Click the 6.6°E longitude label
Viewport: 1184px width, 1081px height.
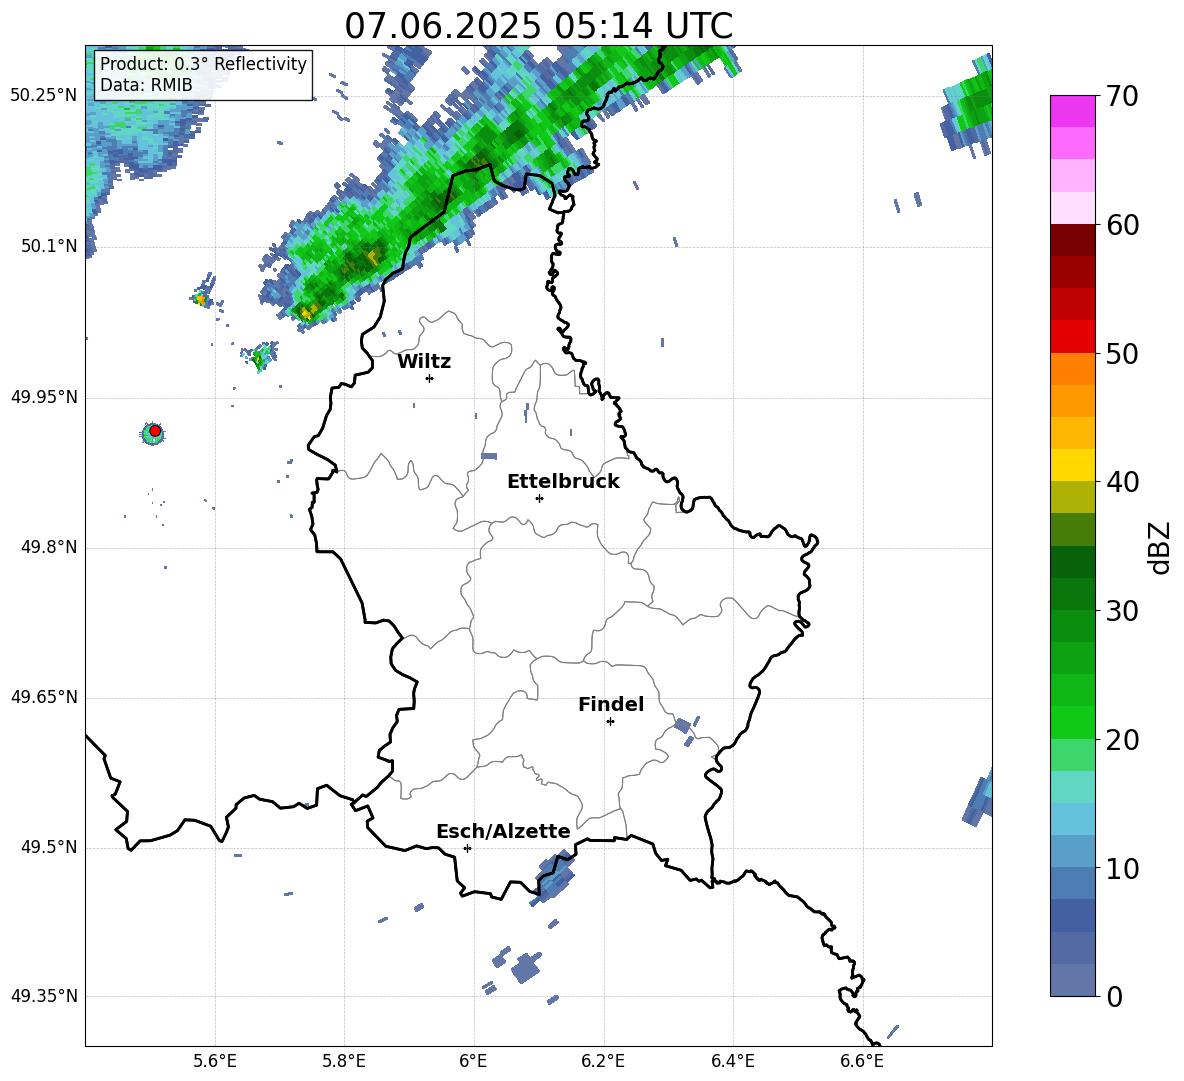[862, 1061]
